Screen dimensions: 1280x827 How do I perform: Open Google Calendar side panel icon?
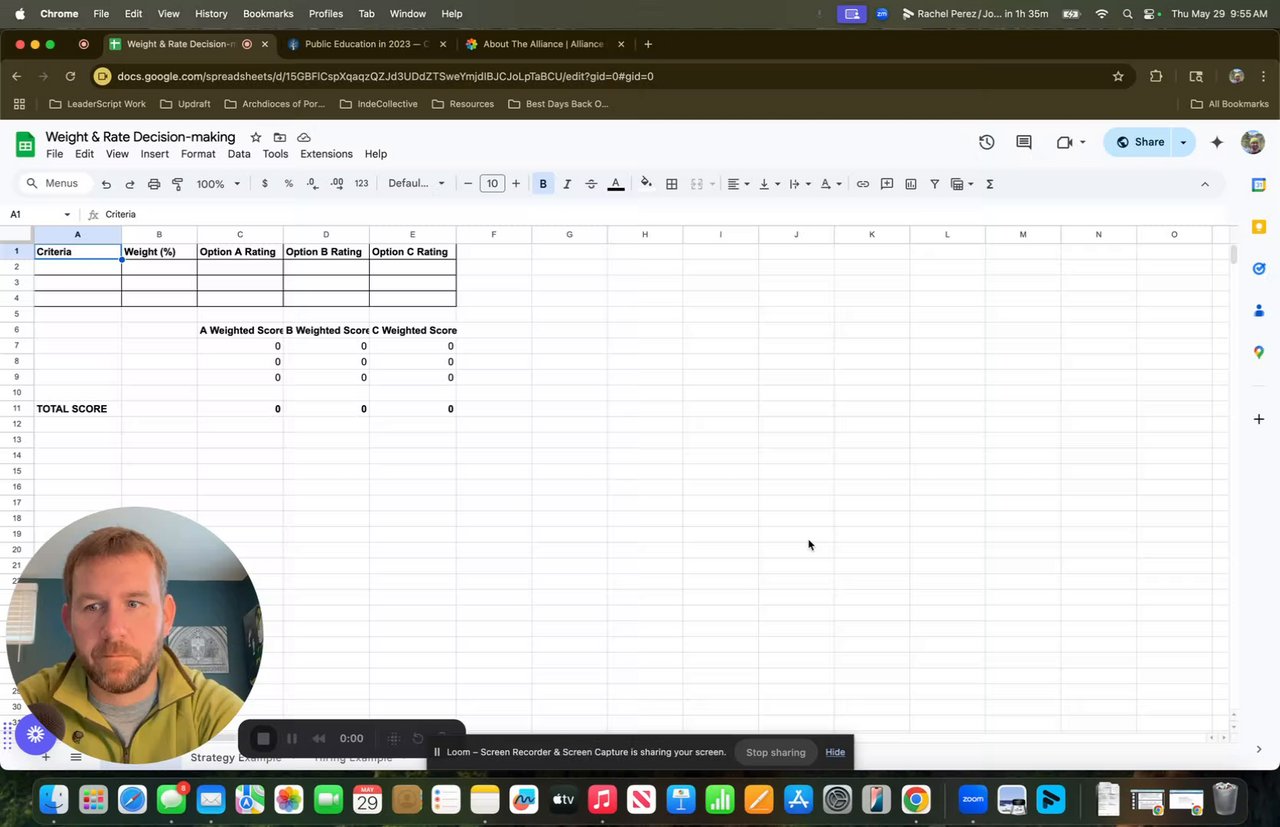tap(1259, 185)
